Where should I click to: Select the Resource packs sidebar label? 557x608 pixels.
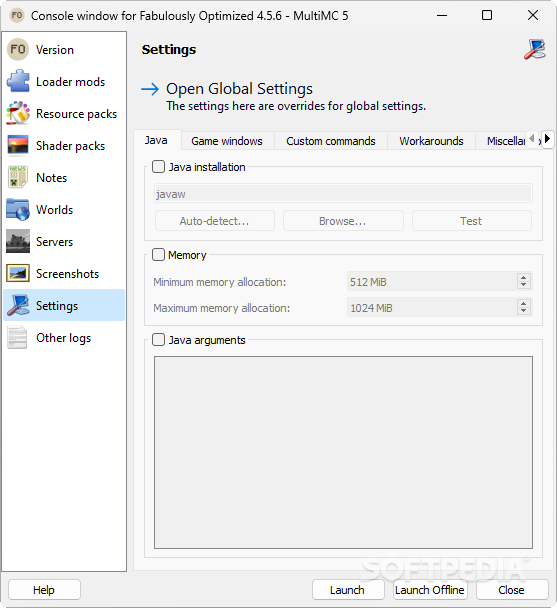point(76,114)
